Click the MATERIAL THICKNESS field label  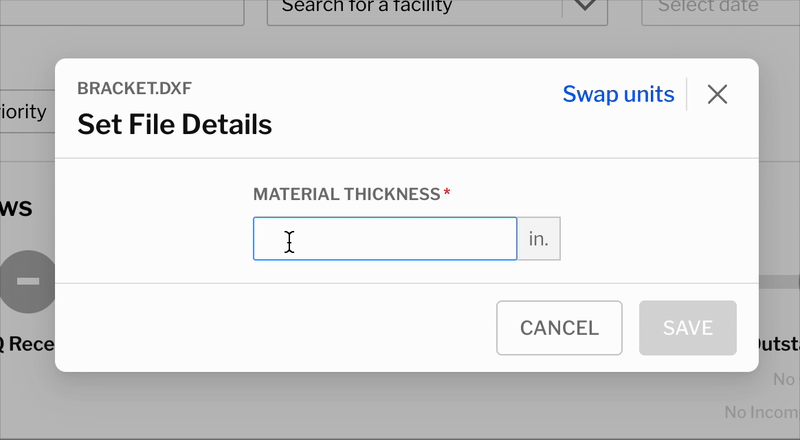coord(346,194)
